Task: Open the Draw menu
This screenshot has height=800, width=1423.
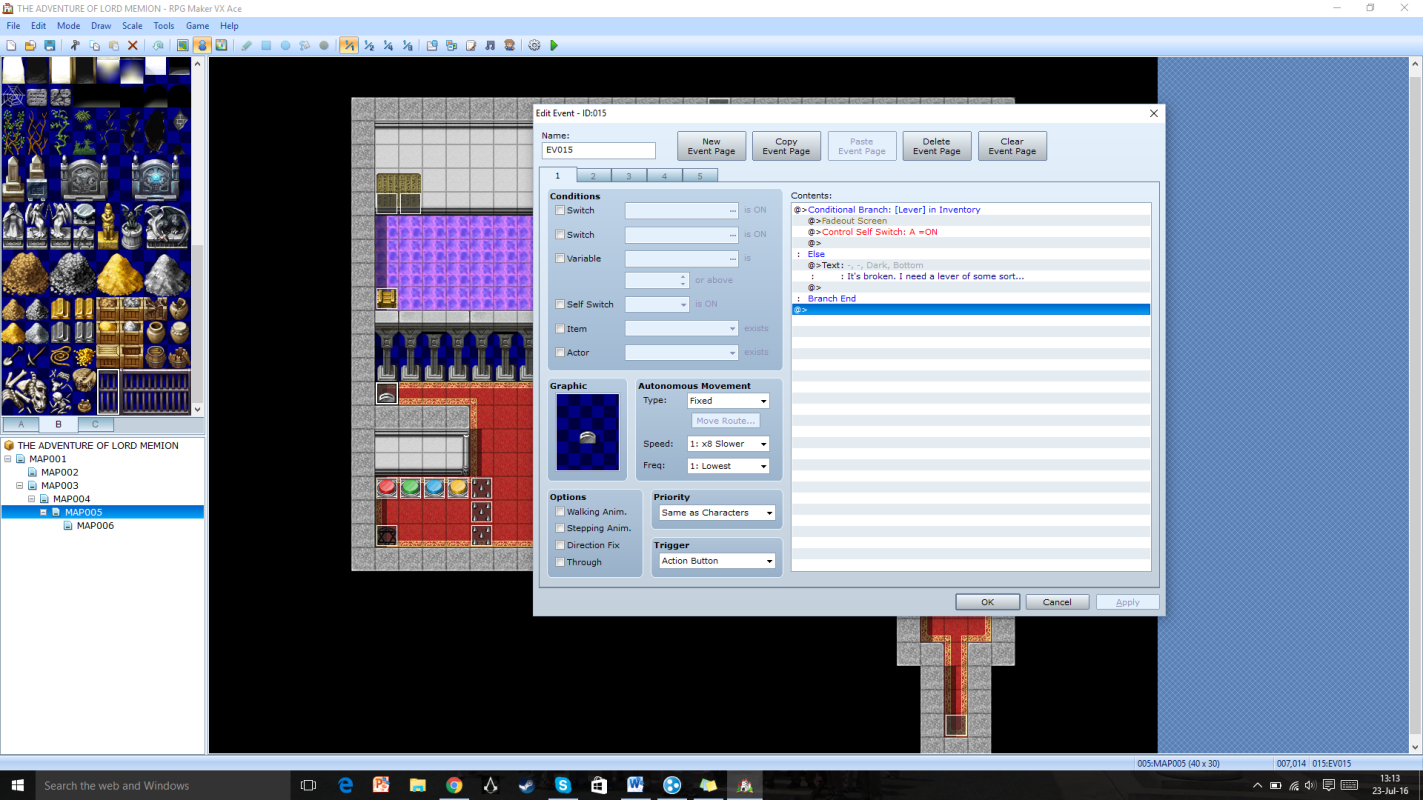Action: (101, 26)
